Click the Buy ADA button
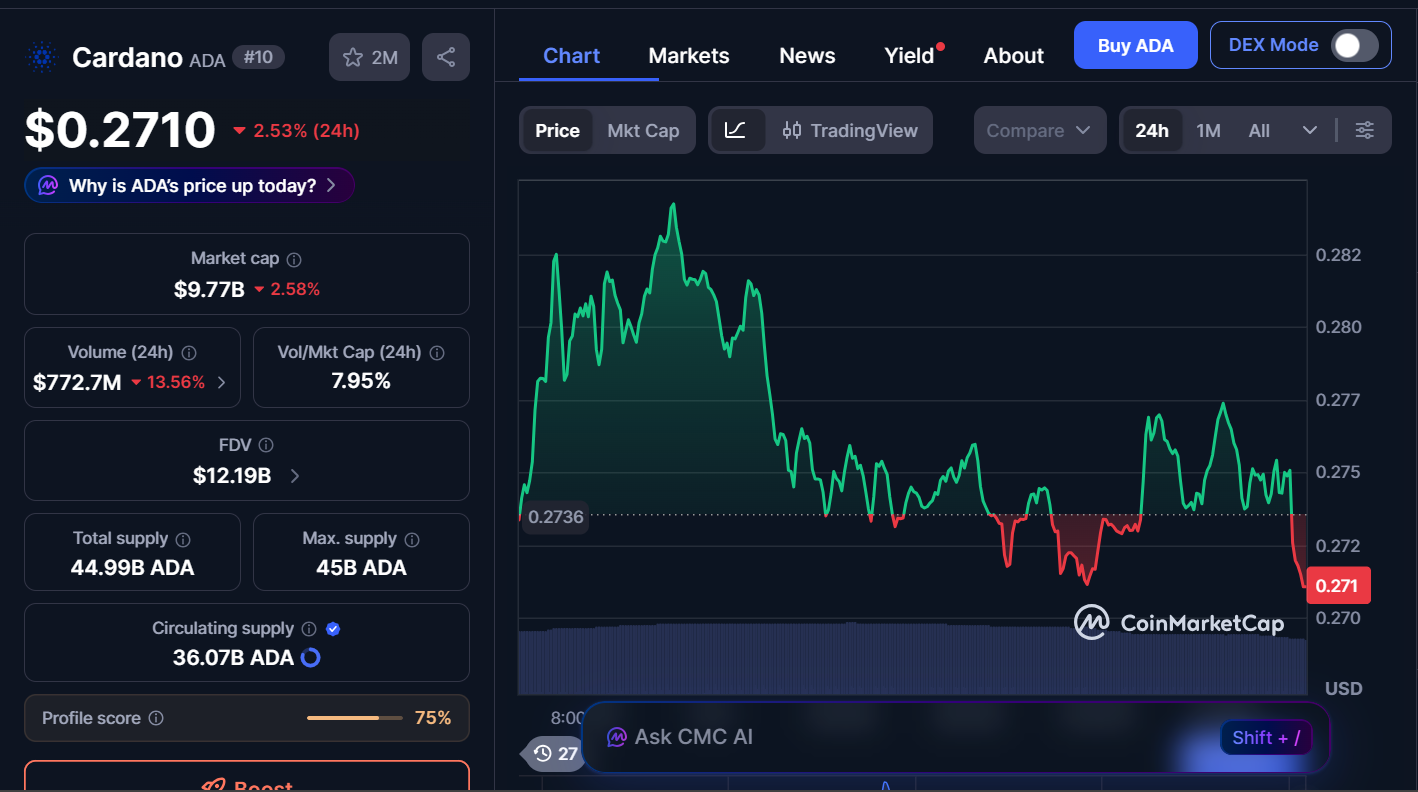 click(x=1135, y=45)
